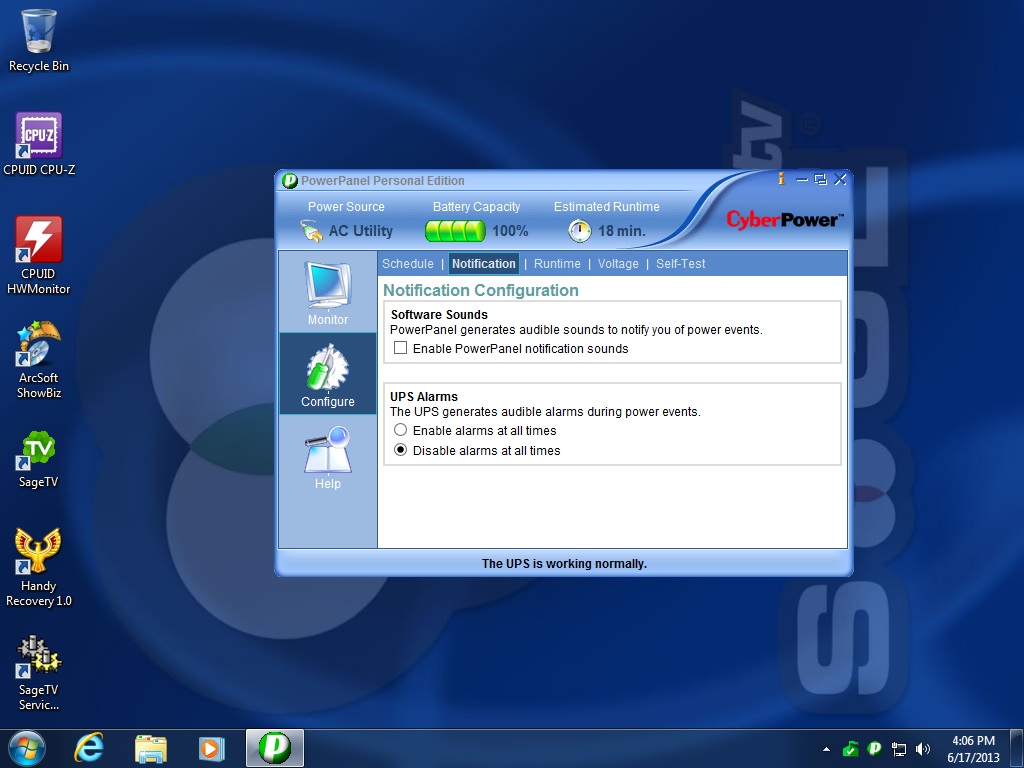Select the CPUID HWMonitor desktop shortcut
Image resolution: width=1024 pixels, height=768 pixels.
(39, 255)
